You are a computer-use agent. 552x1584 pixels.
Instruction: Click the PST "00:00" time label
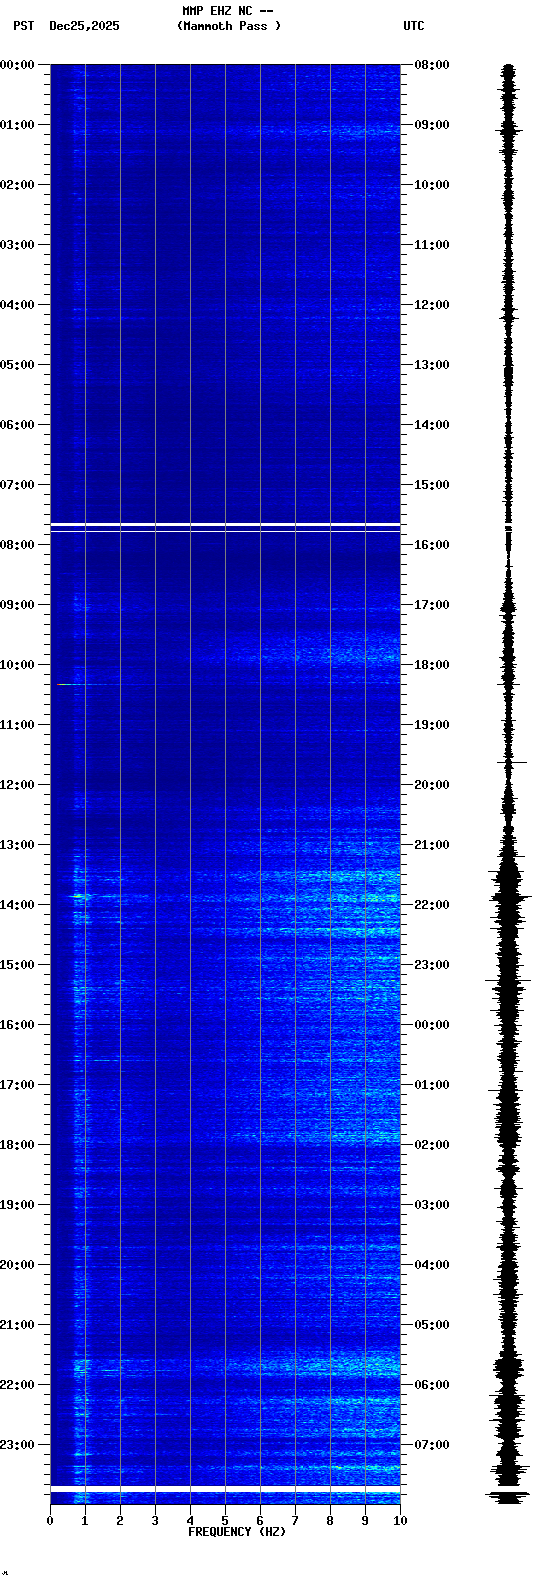(x=17, y=65)
